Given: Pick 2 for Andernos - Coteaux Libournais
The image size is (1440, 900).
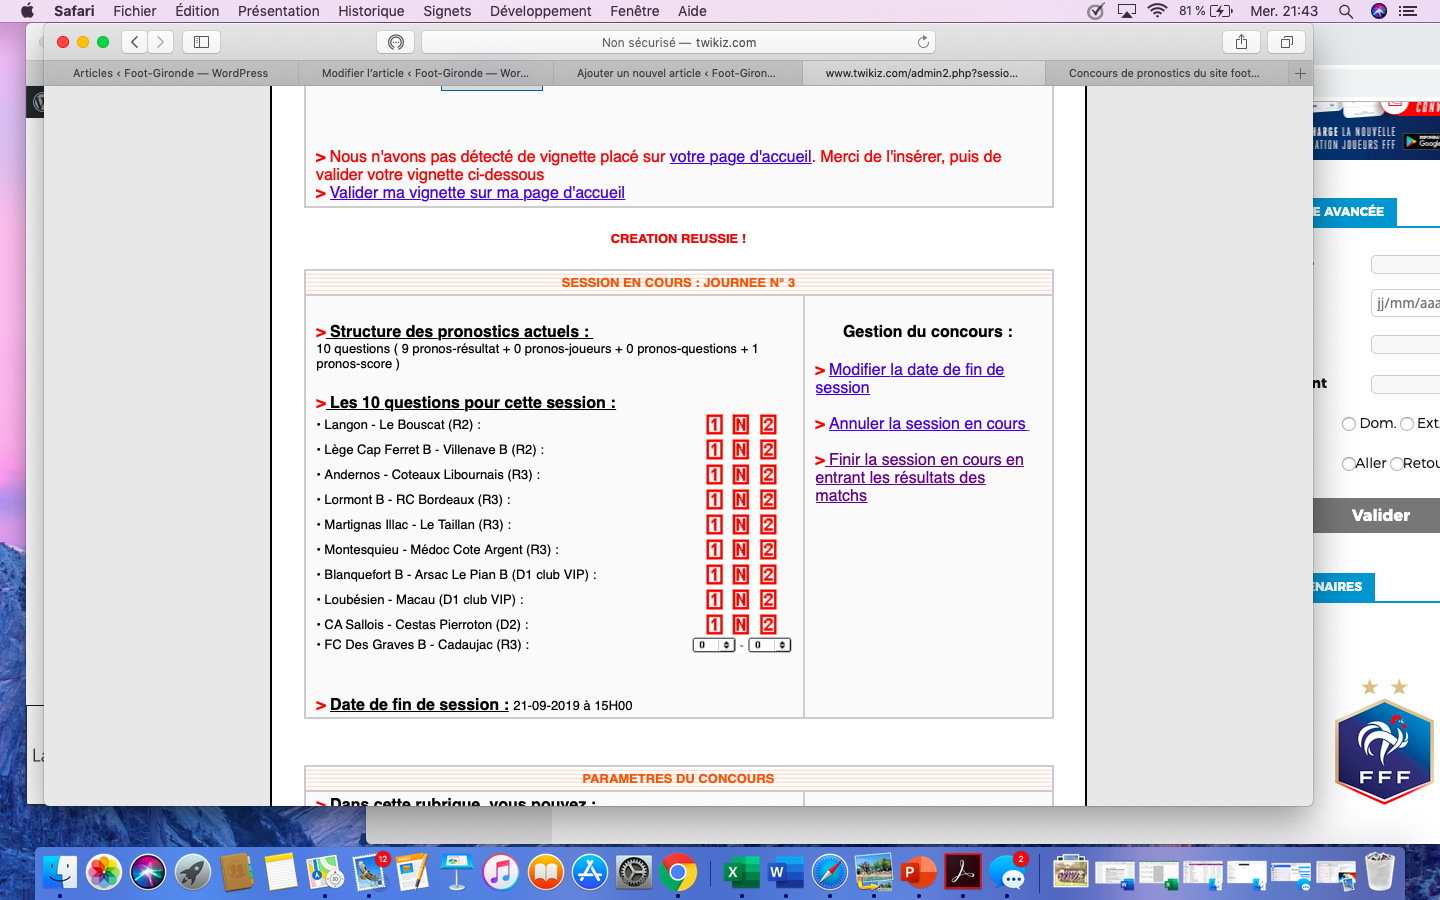Looking at the screenshot, I should (768, 475).
